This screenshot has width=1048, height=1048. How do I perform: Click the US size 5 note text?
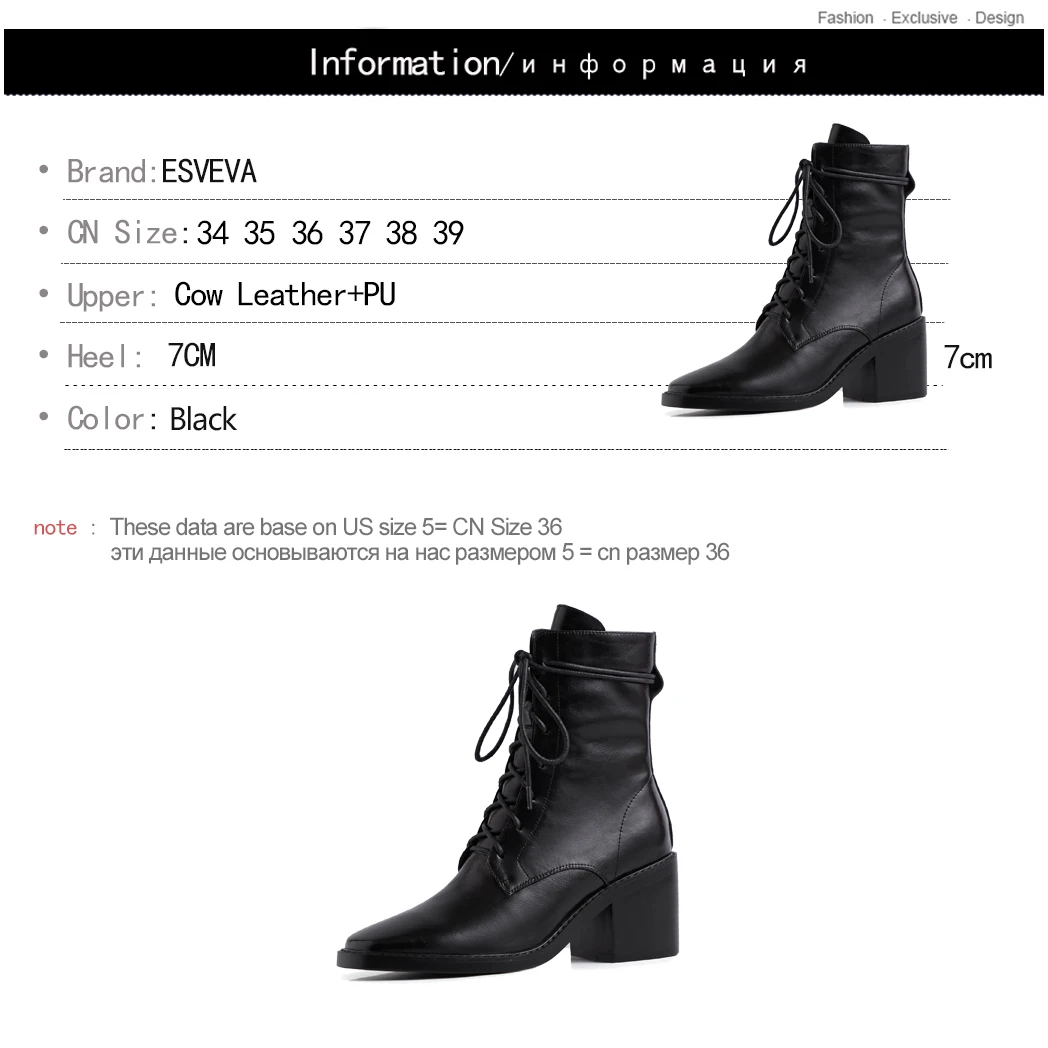pyautogui.click(x=336, y=527)
